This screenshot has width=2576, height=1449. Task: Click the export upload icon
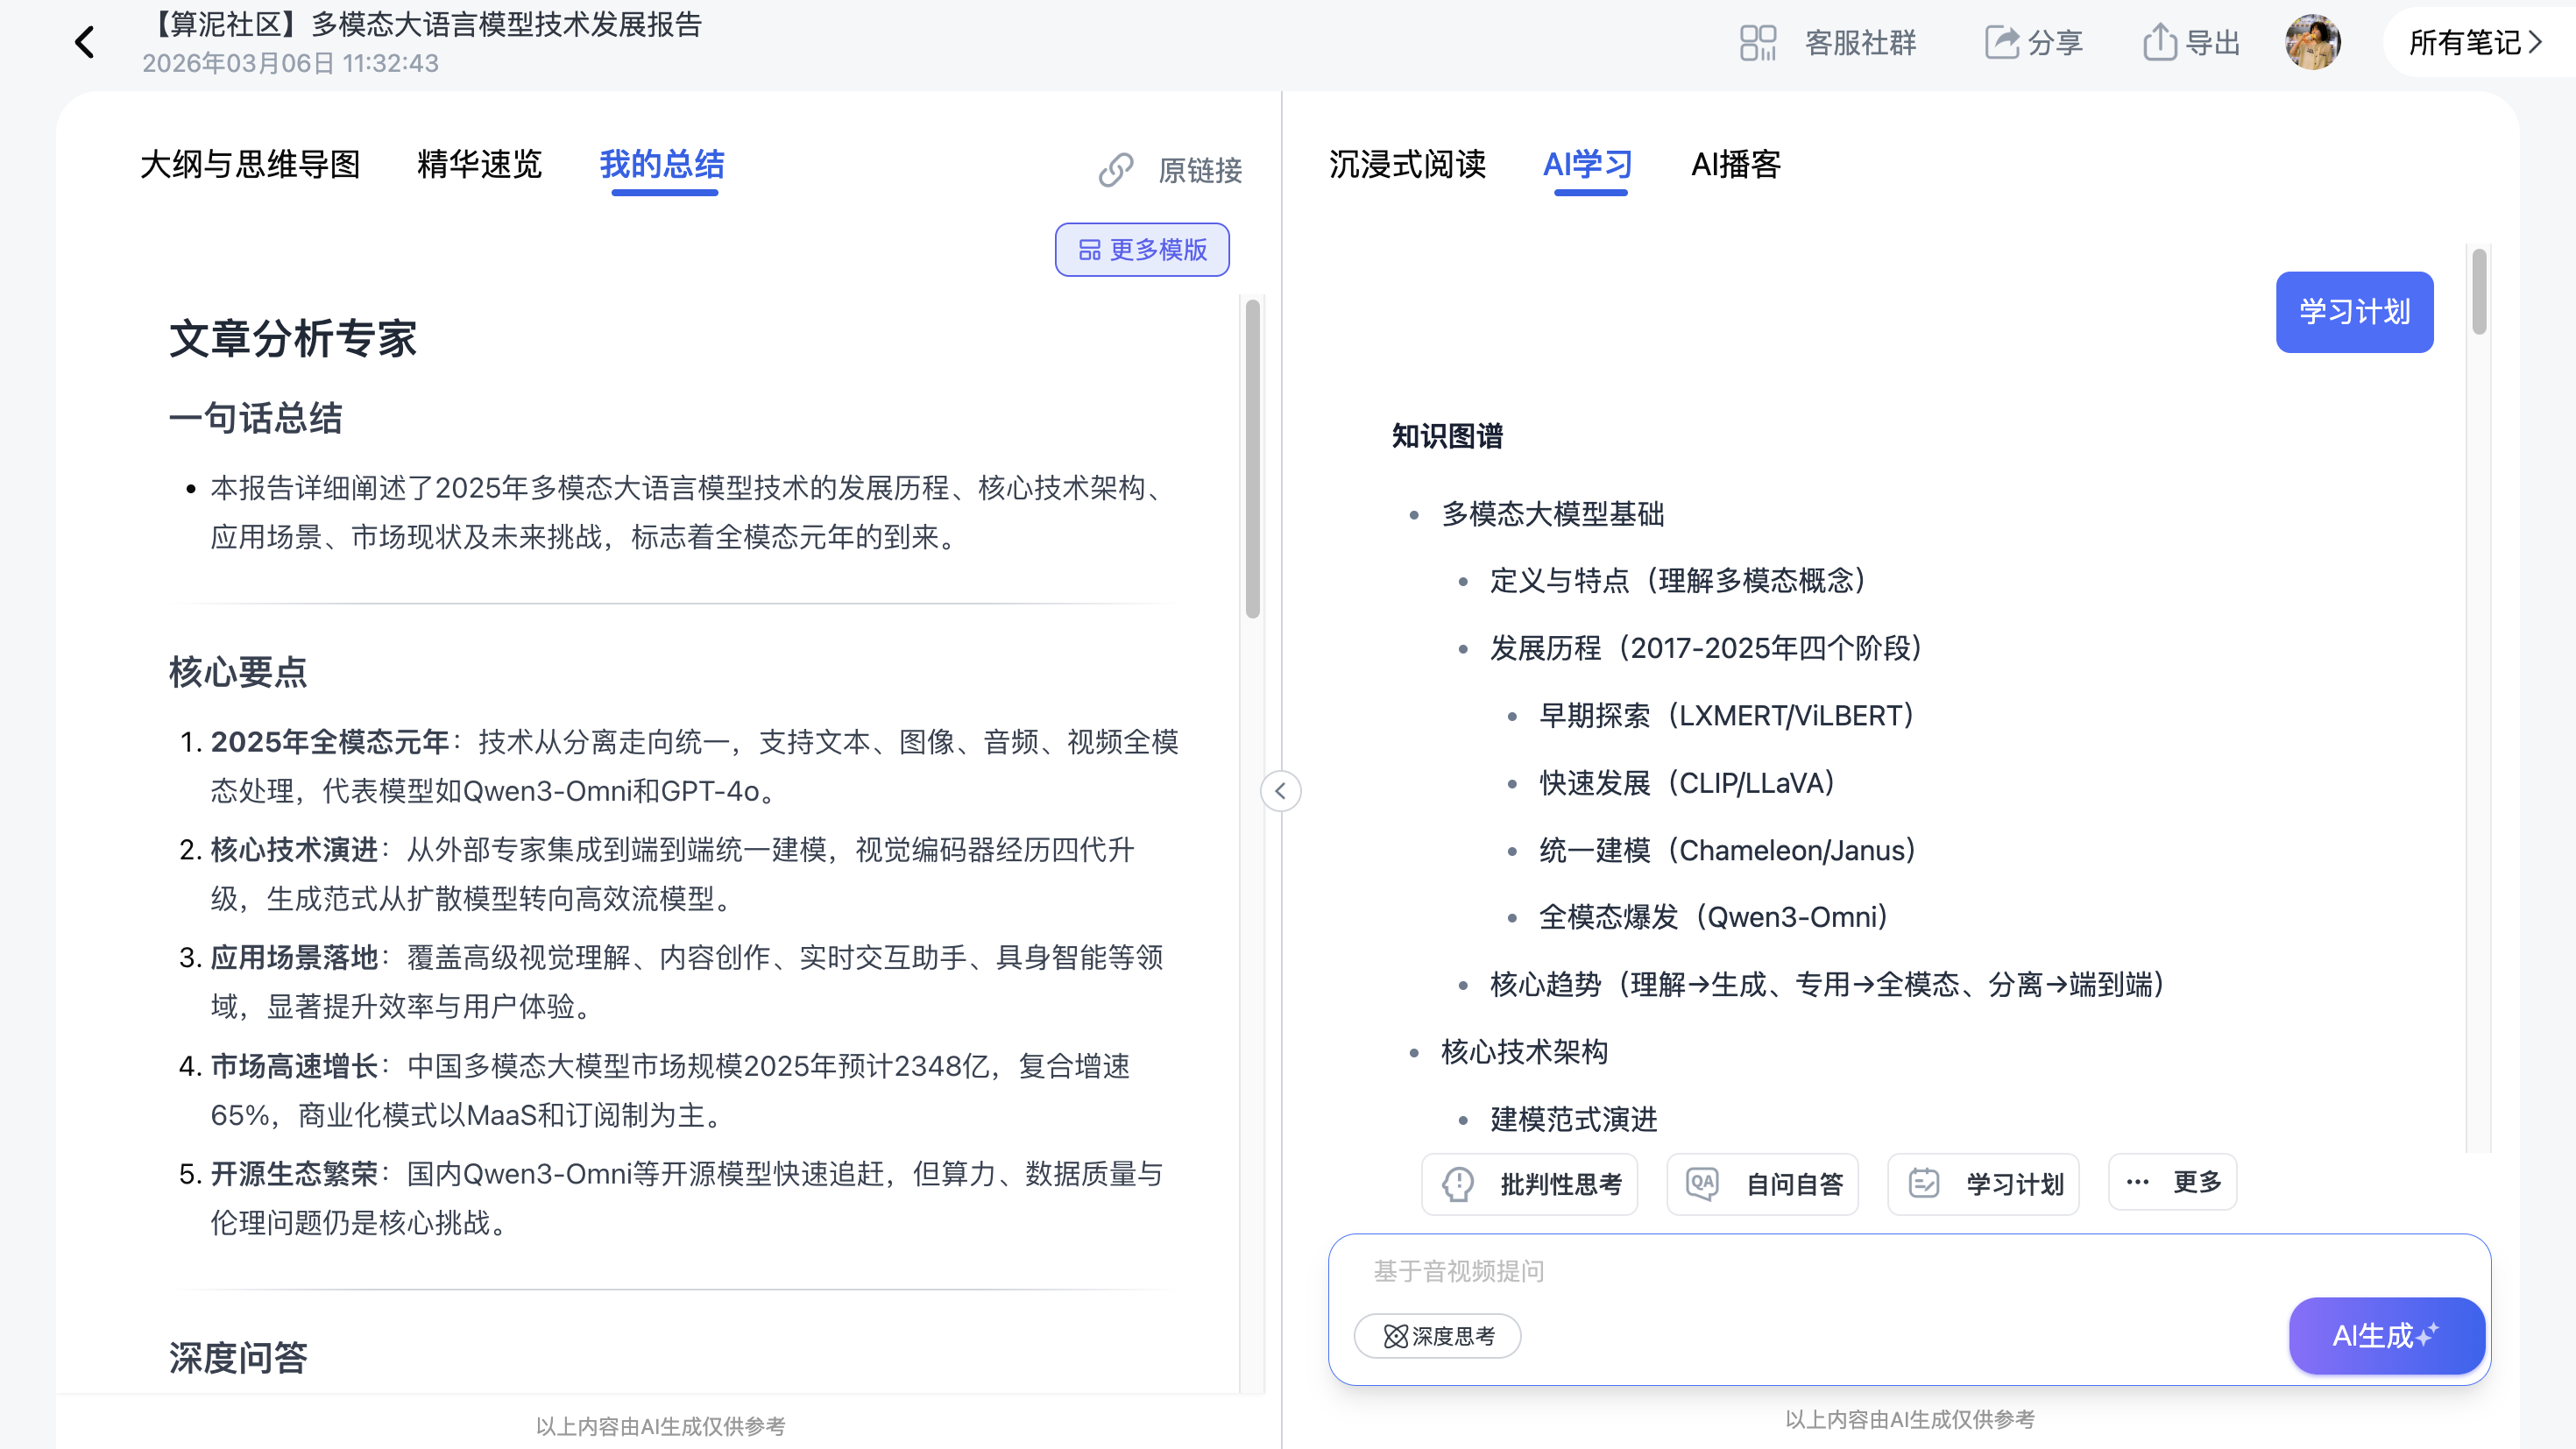point(2159,42)
